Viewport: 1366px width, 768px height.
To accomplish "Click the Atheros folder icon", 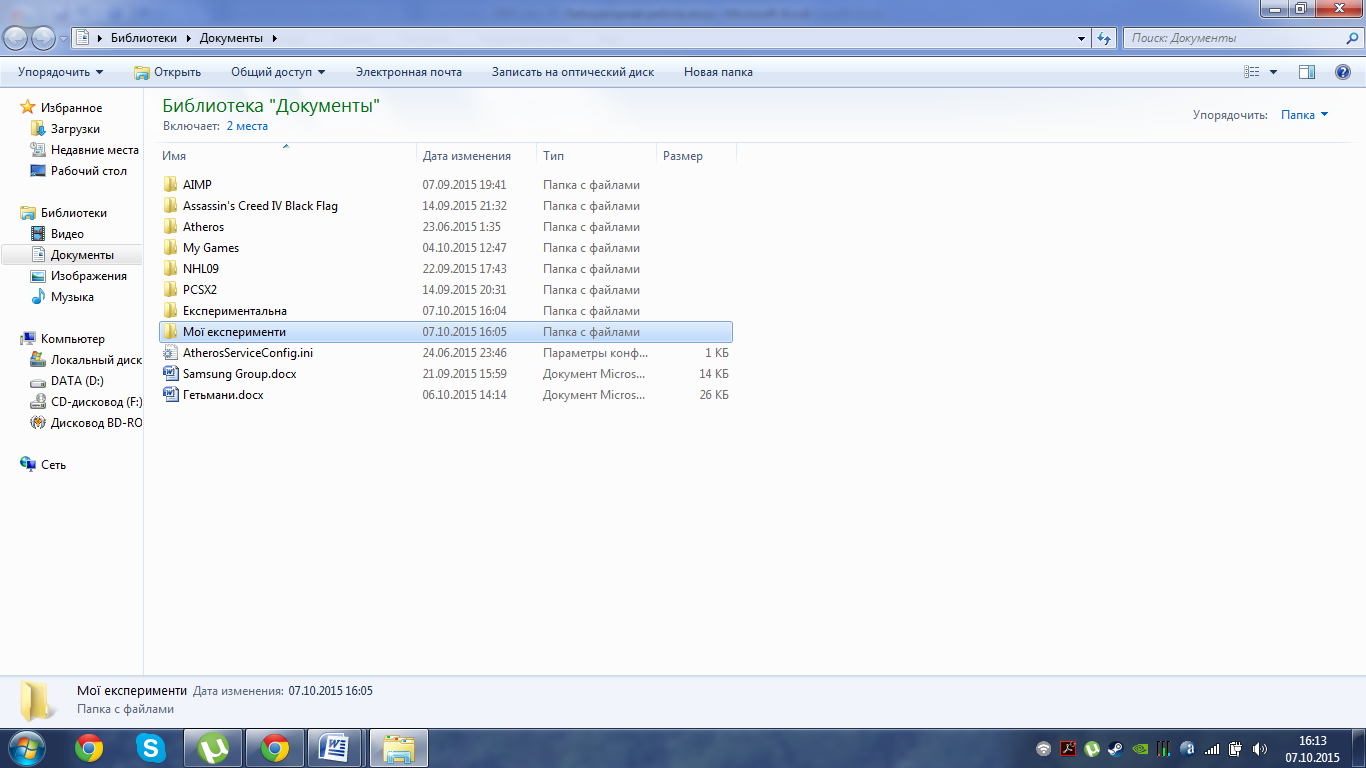I will point(170,227).
